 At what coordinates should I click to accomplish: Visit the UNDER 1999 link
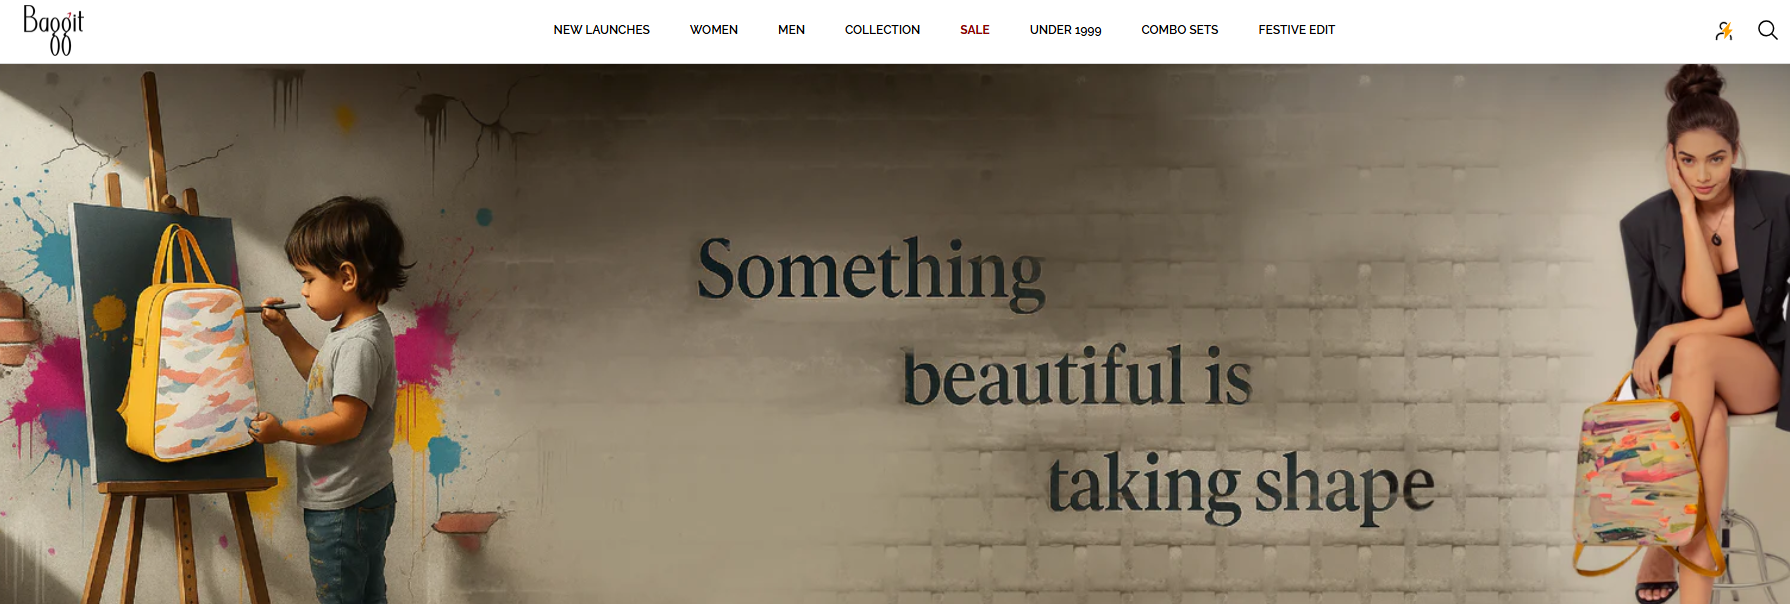click(1065, 30)
